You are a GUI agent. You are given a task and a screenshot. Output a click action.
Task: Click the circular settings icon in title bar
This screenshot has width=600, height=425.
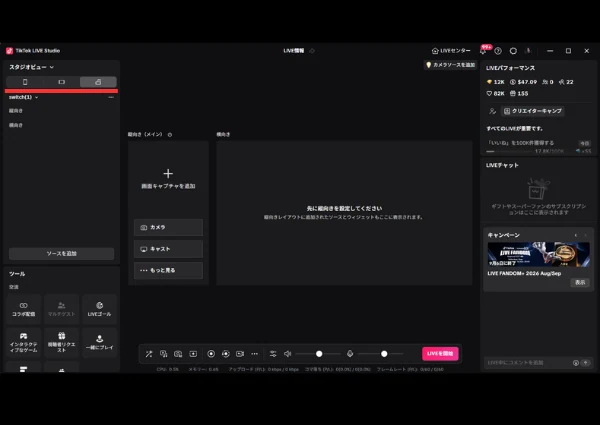tap(513, 50)
